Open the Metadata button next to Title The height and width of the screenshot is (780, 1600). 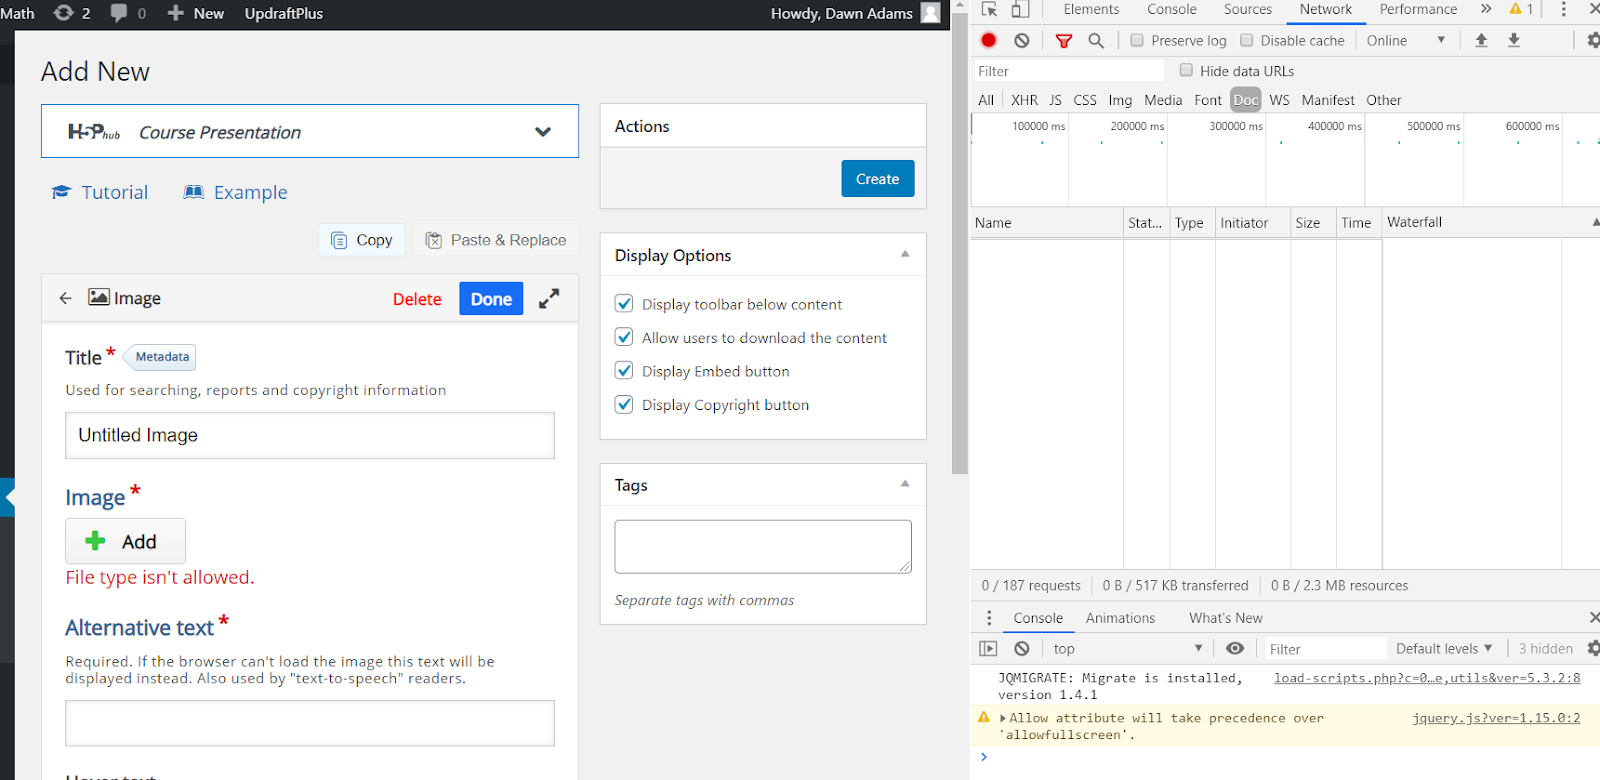pyautogui.click(x=161, y=357)
